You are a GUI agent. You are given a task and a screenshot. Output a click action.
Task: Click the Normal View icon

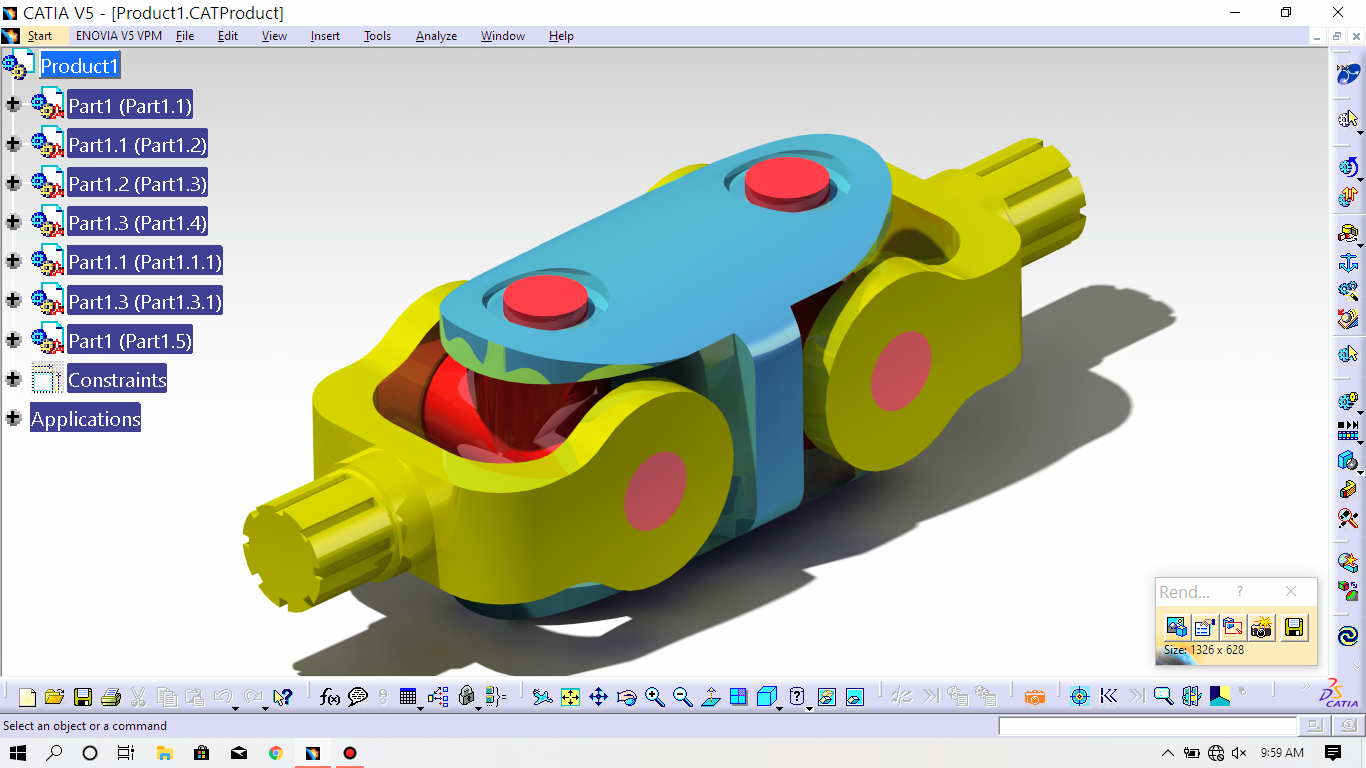click(711, 697)
